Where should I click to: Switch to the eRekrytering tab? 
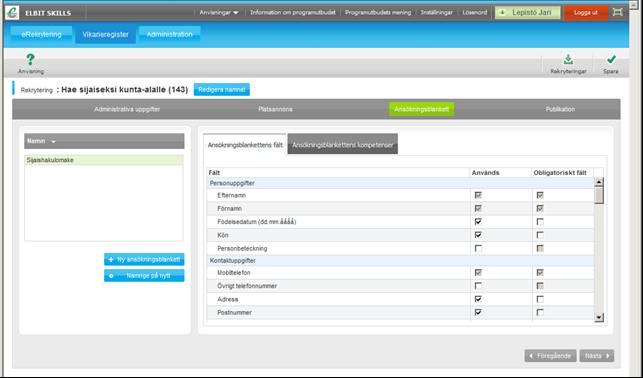click(x=41, y=34)
